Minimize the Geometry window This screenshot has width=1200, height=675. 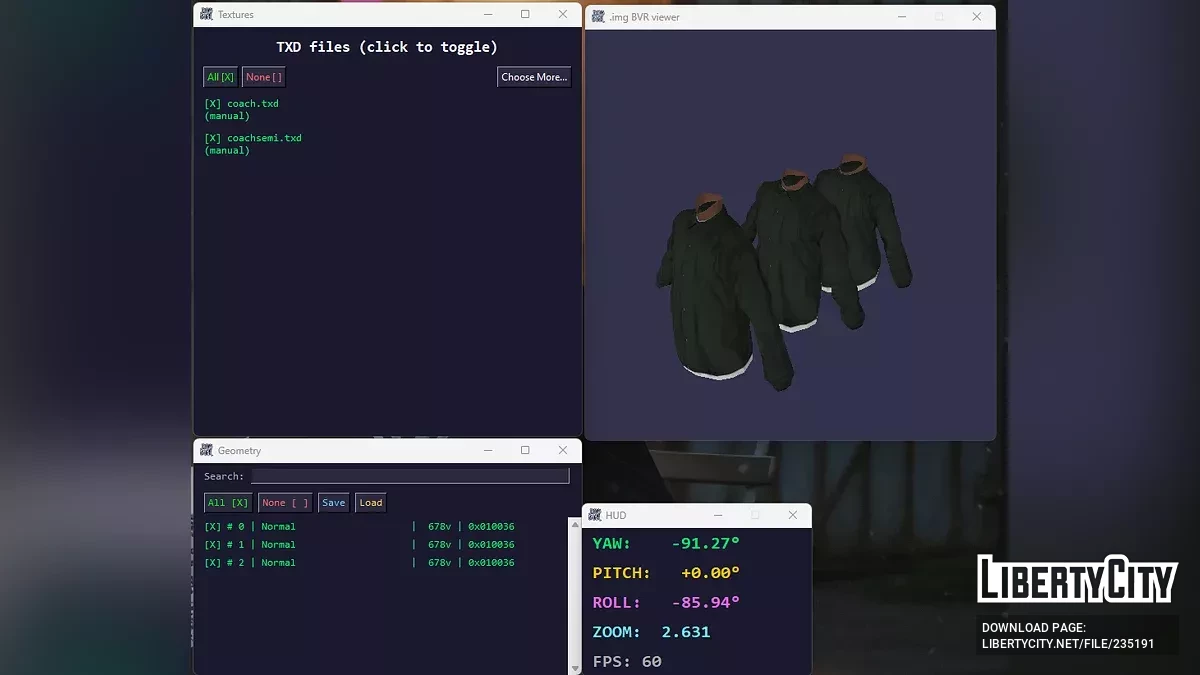(x=488, y=451)
